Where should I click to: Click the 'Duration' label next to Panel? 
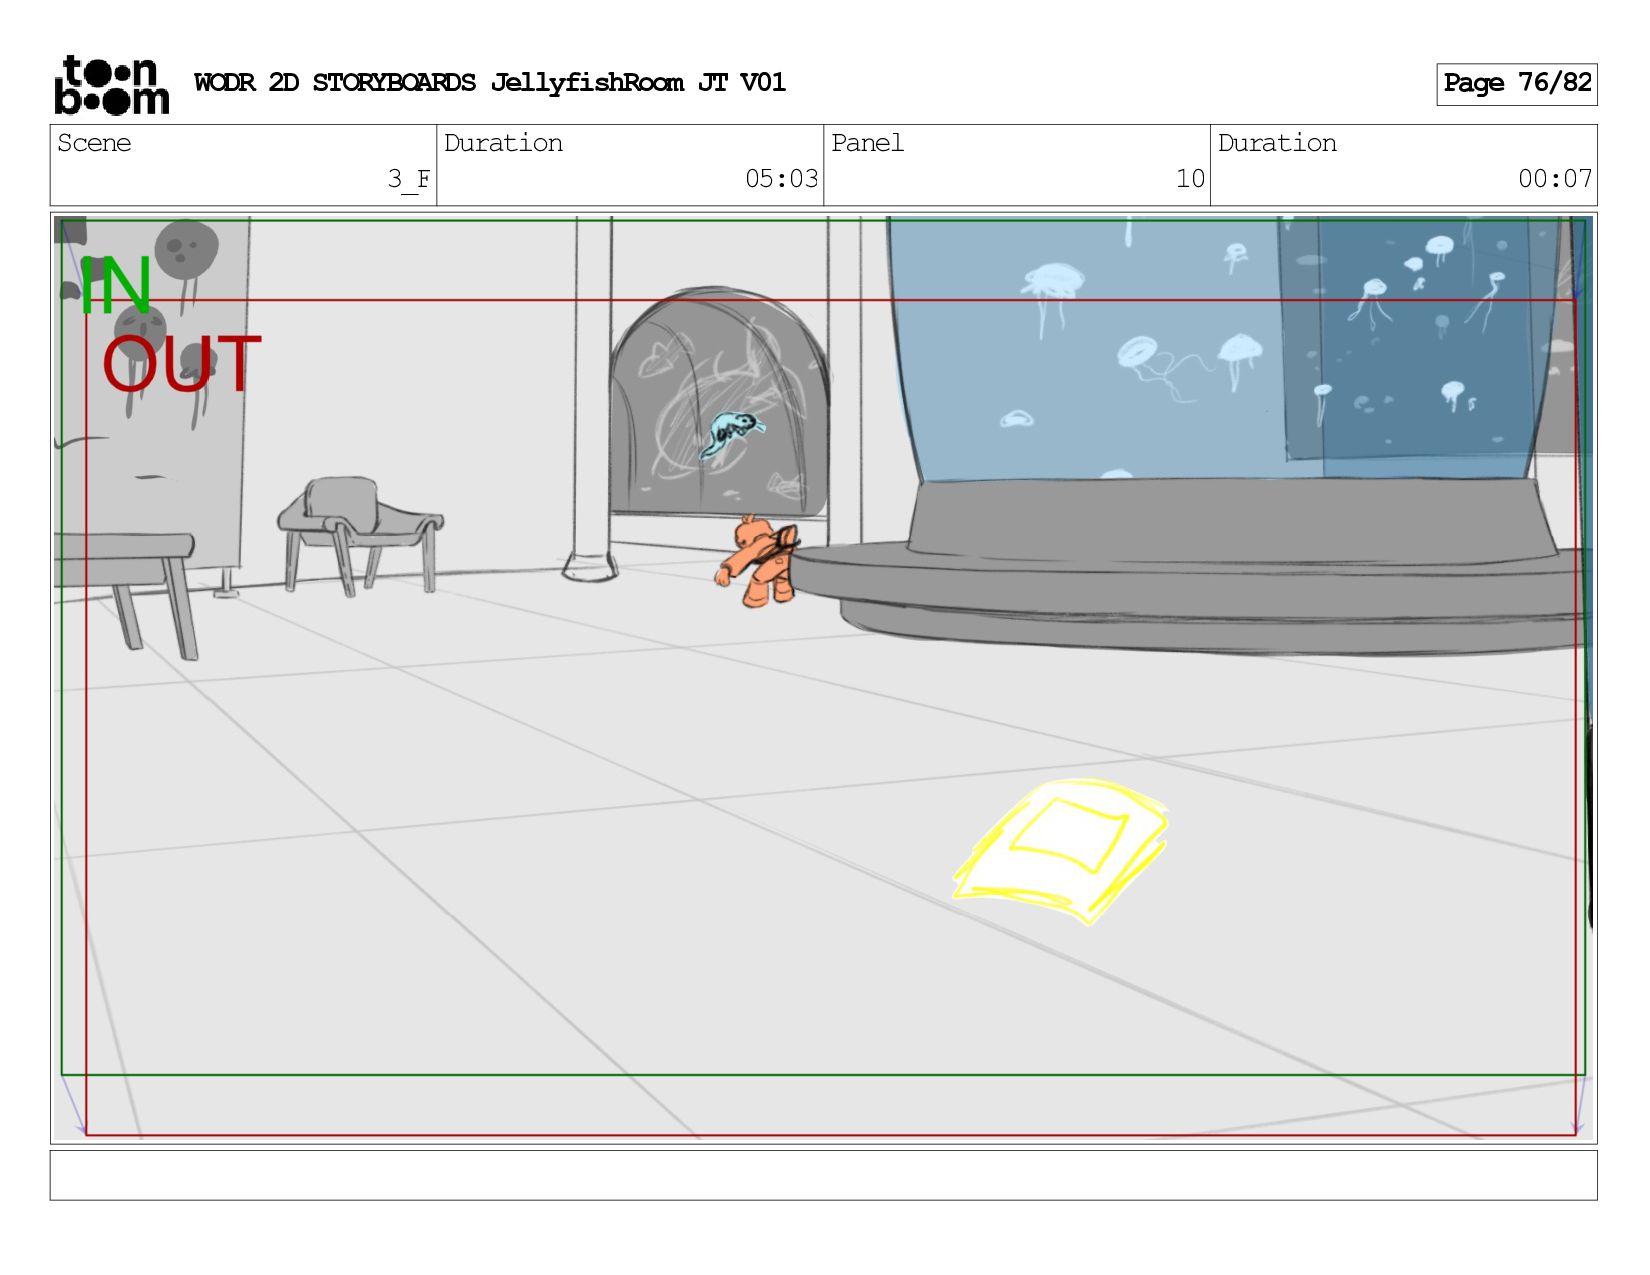click(1277, 143)
